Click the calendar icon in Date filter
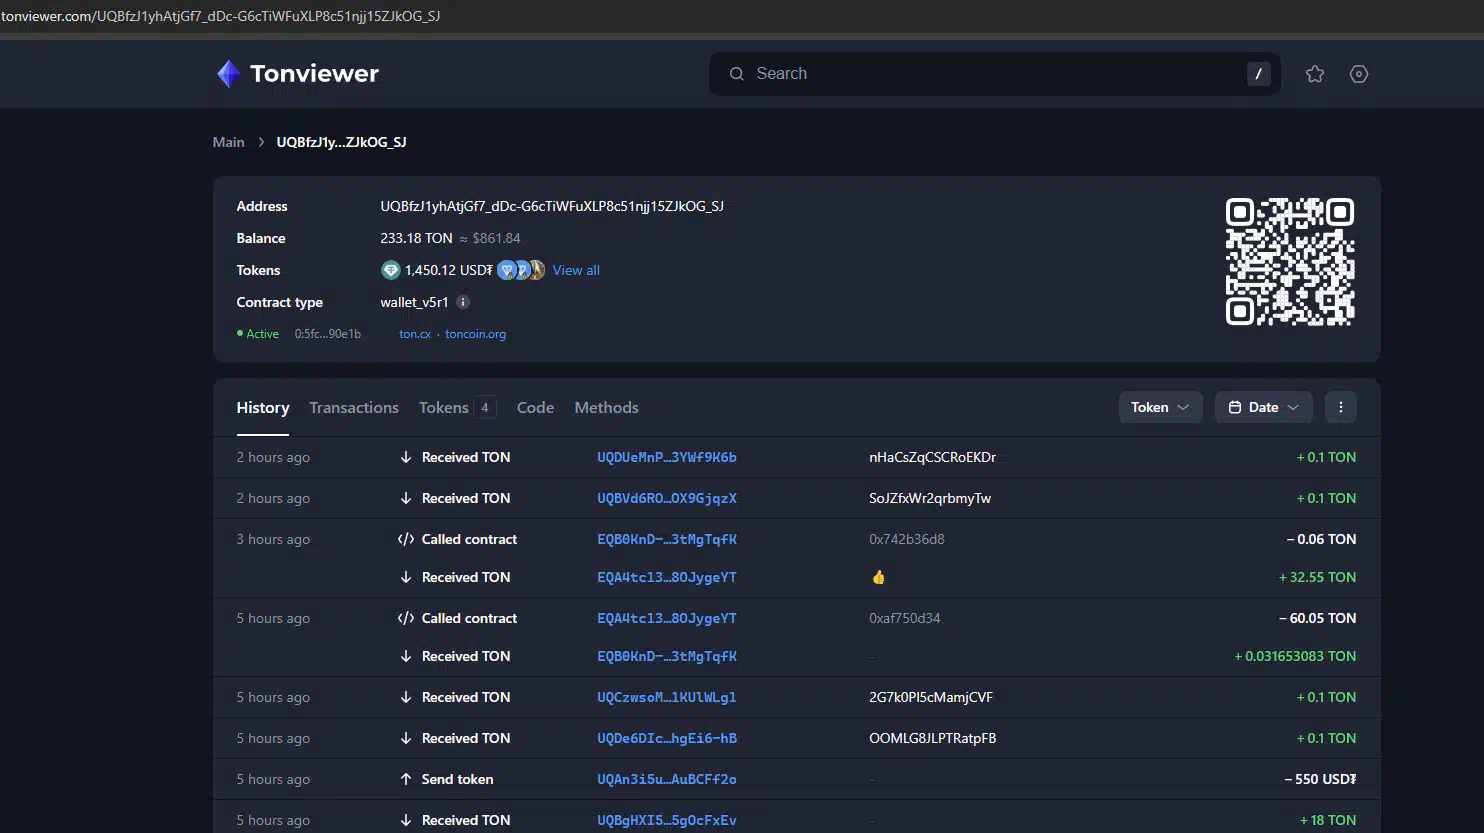The width and height of the screenshot is (1484, 833). (1235, 407)
